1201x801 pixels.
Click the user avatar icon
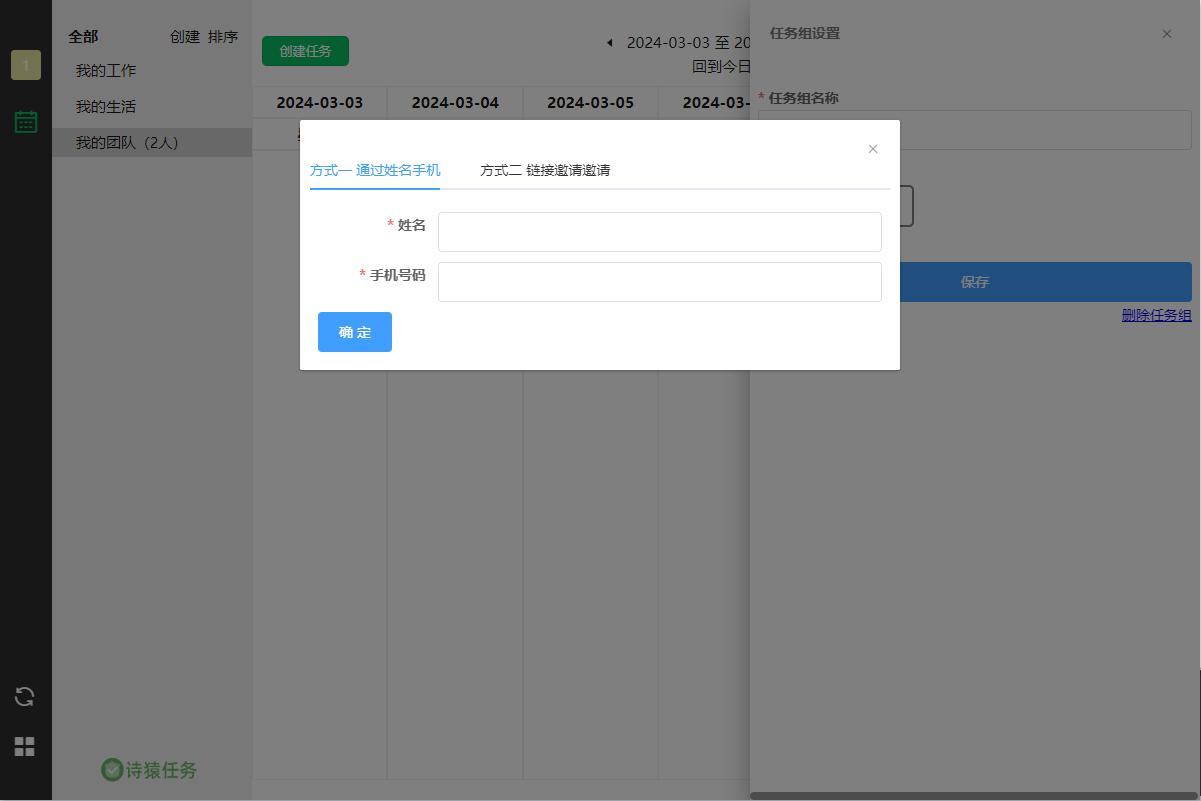(x=26, y=65)
